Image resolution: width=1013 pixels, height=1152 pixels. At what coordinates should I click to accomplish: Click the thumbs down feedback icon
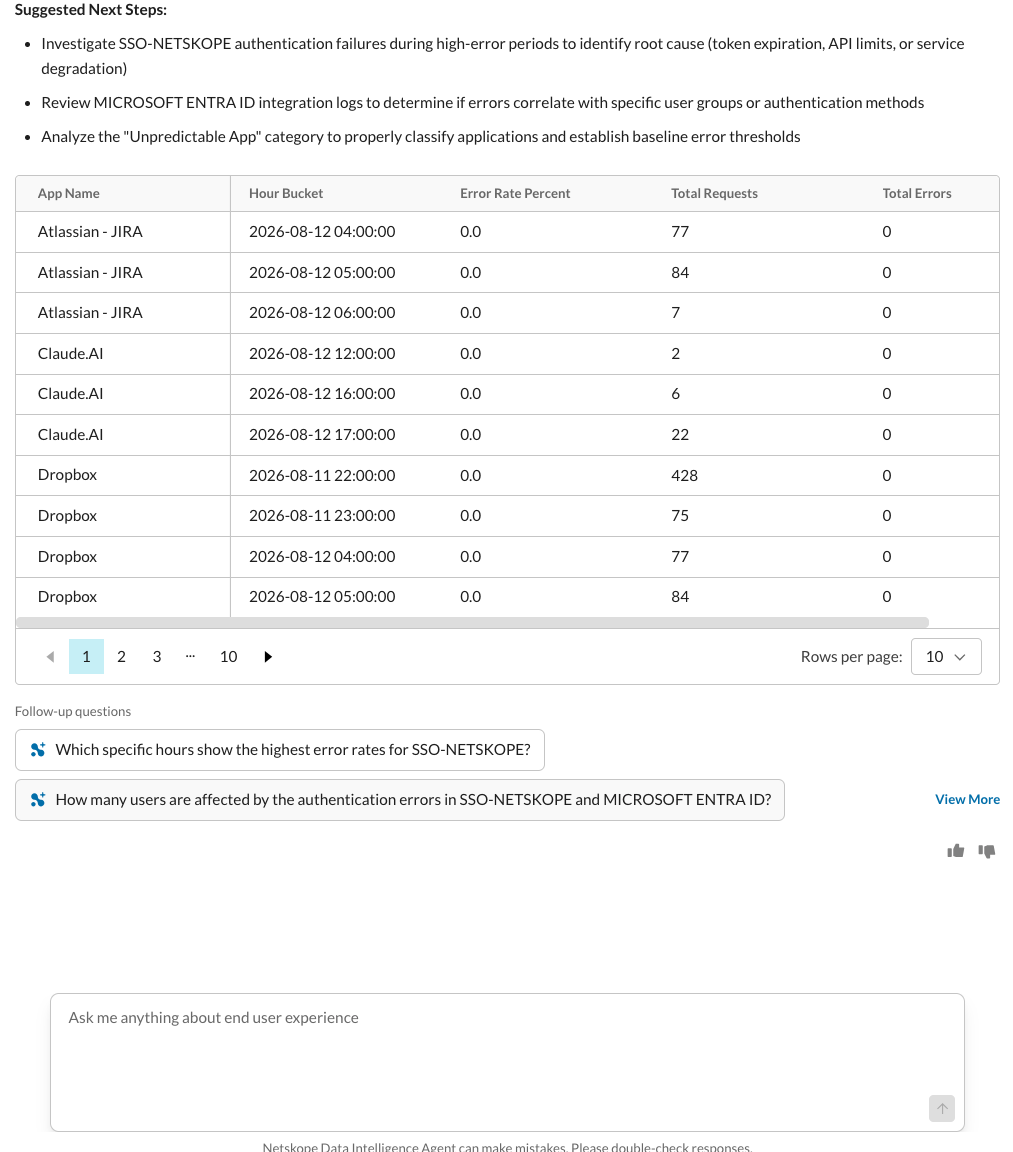pyautogui.click(x=987, y=851)
